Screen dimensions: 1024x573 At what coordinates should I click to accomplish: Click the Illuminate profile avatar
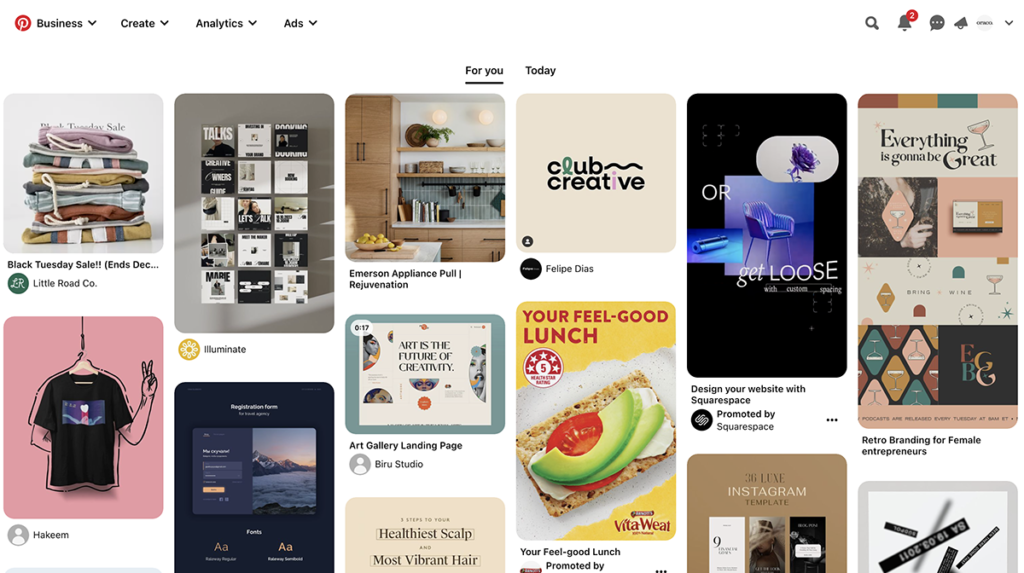coord(189,350)
